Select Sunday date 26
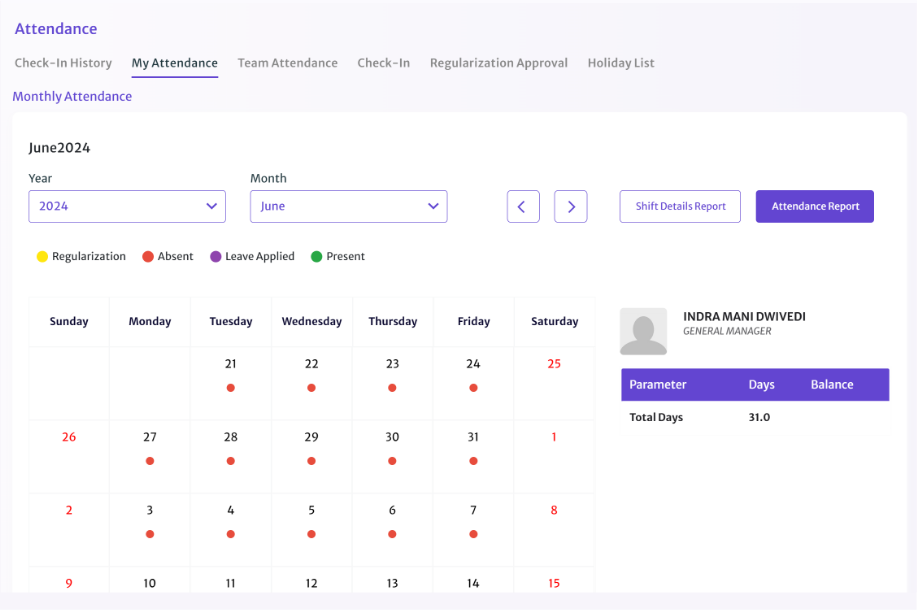The height and width of the screenshot is (610, 917). [69, 437]
